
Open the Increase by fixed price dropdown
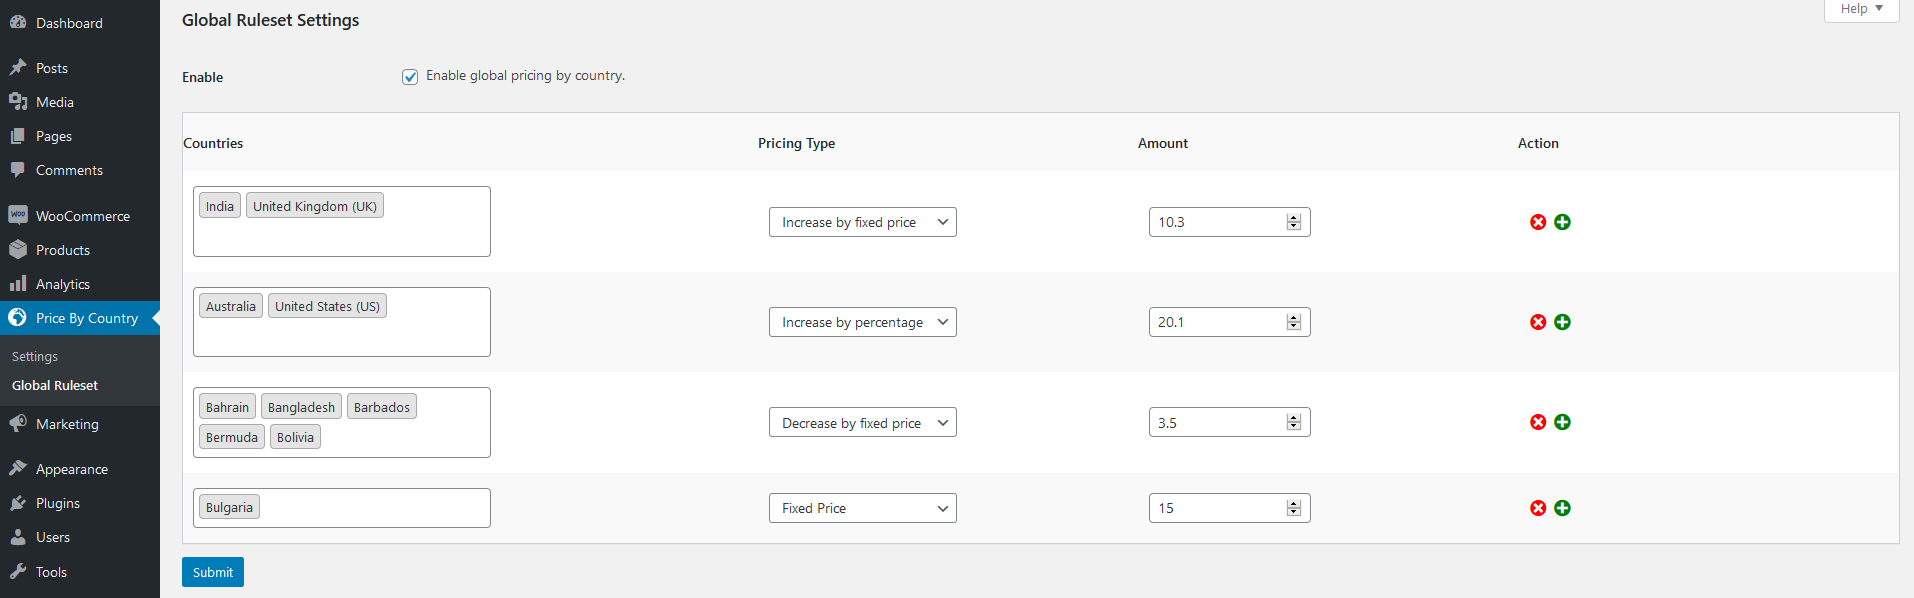[x=862, y=222]
